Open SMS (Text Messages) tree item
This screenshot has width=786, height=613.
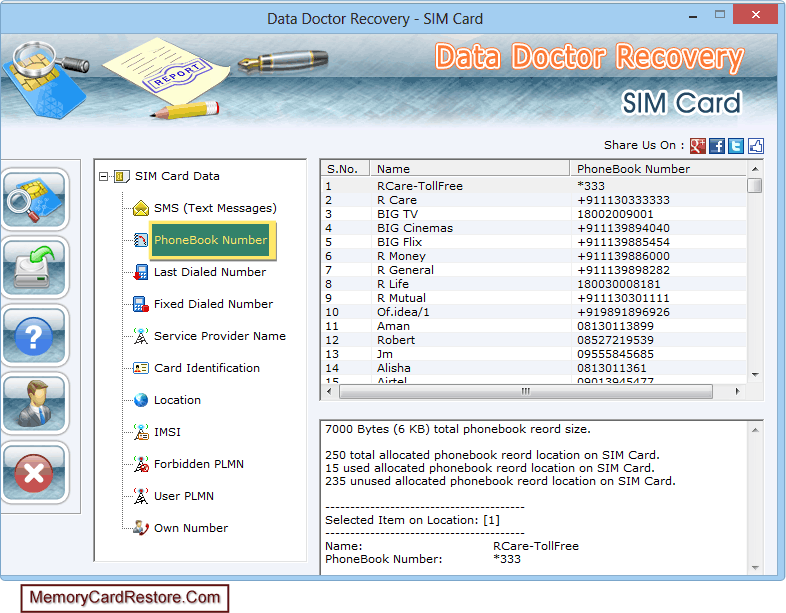point(215,208)
